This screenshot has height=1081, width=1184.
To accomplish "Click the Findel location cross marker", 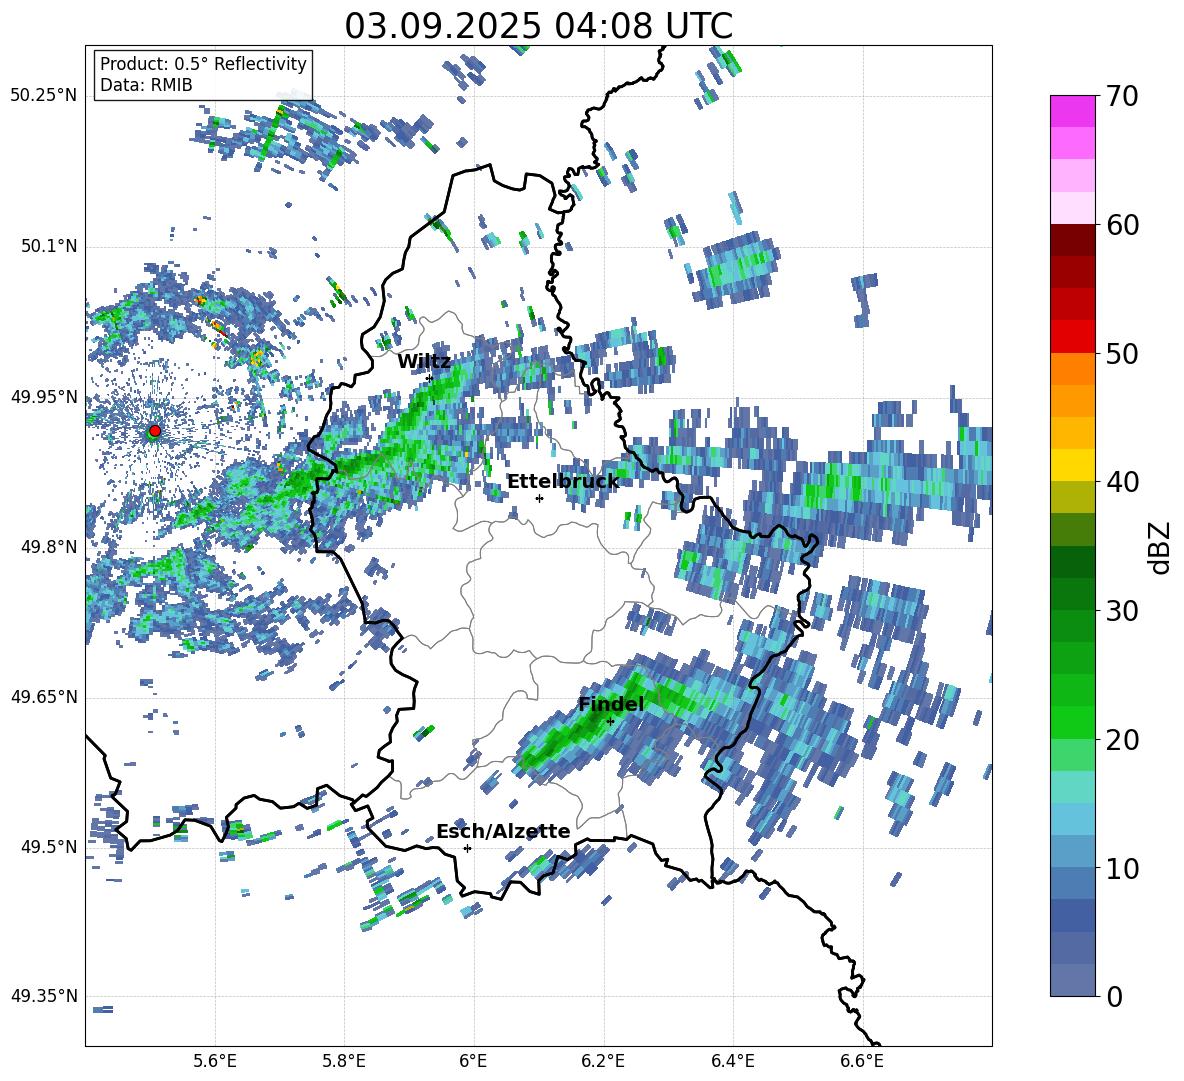I will coord(610,722).
